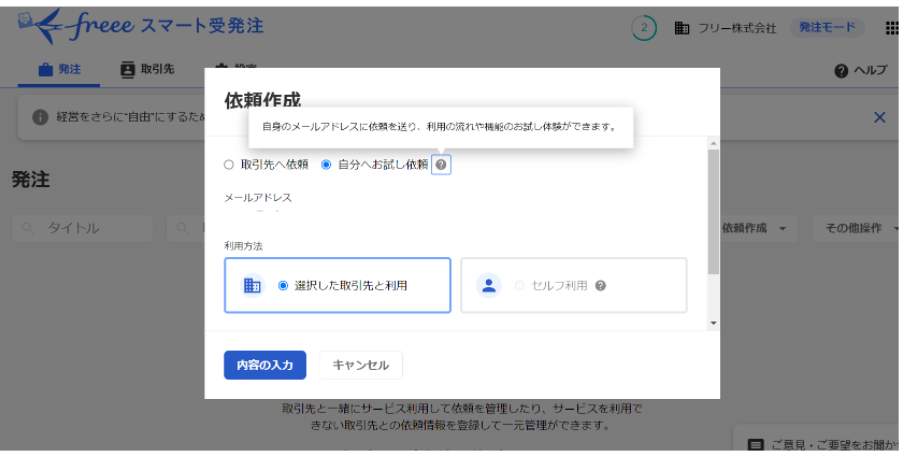900x456 pixels.
Task: Click the dialog vertical scrollbar thumb
Action: click(713, 212)
